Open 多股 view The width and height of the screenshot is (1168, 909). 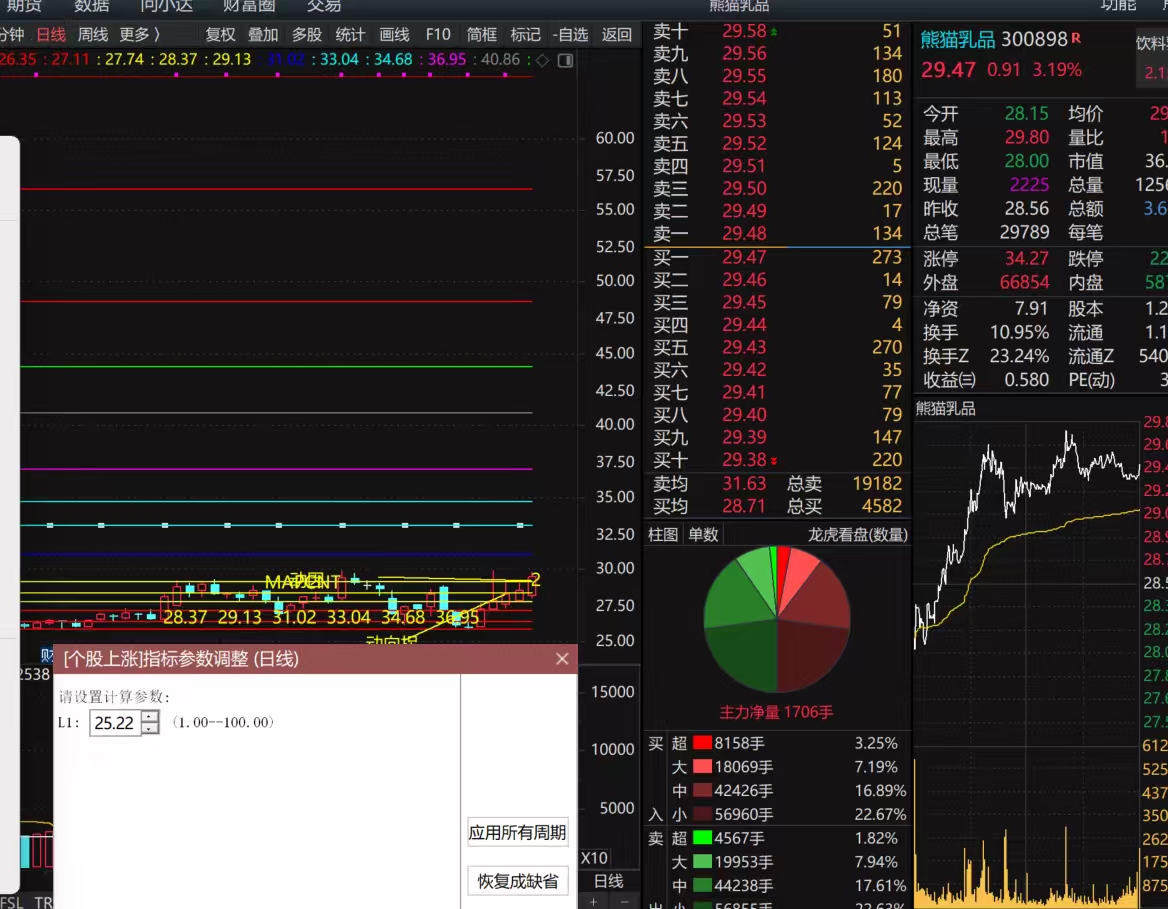point(306,34)
